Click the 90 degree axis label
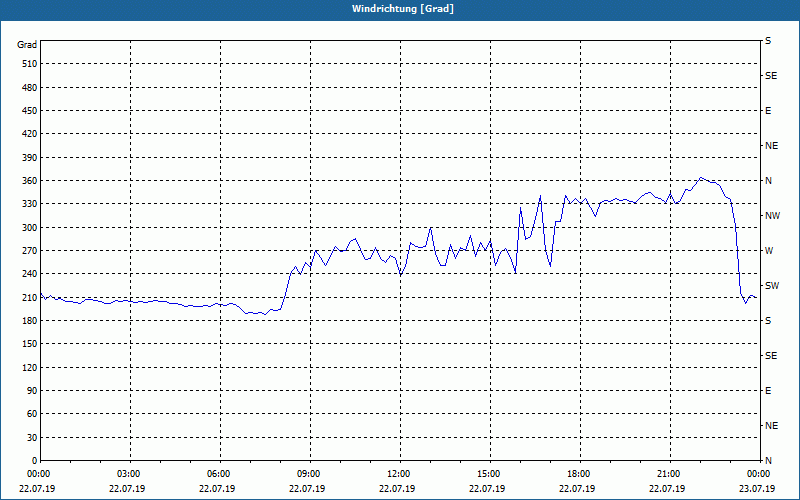The width and height of the screenshot is (800, 500). click(x=32, y=390)
